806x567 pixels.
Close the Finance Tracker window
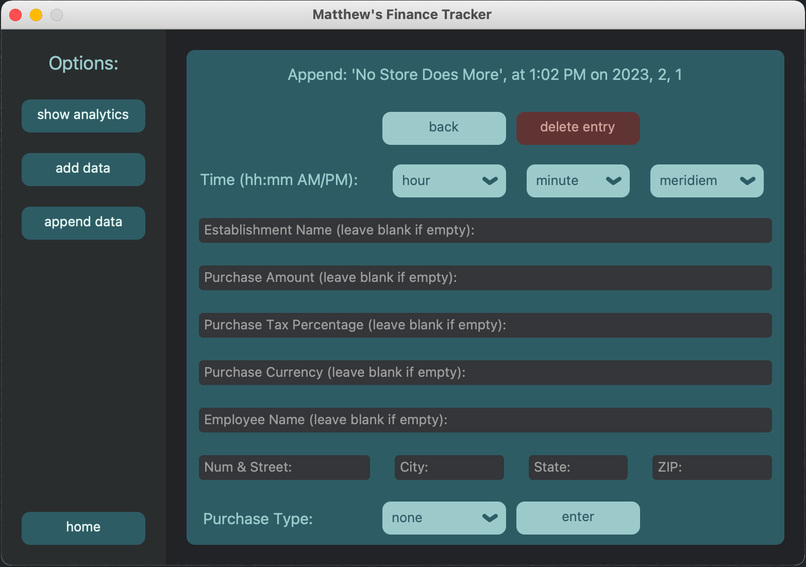pyautogui.click(x=15, y=15)
